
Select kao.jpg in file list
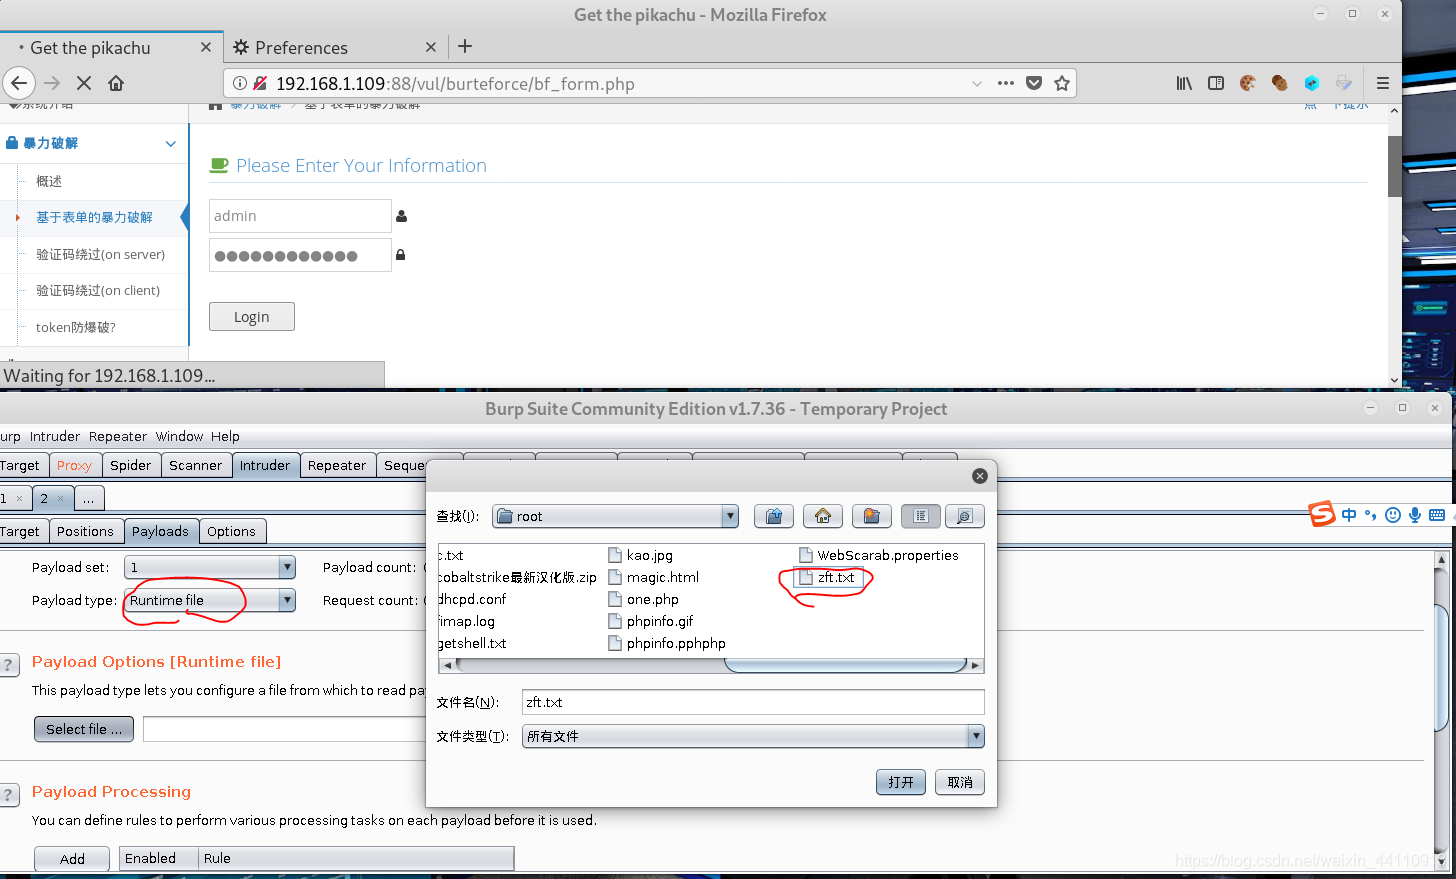(x=641, y=555)
